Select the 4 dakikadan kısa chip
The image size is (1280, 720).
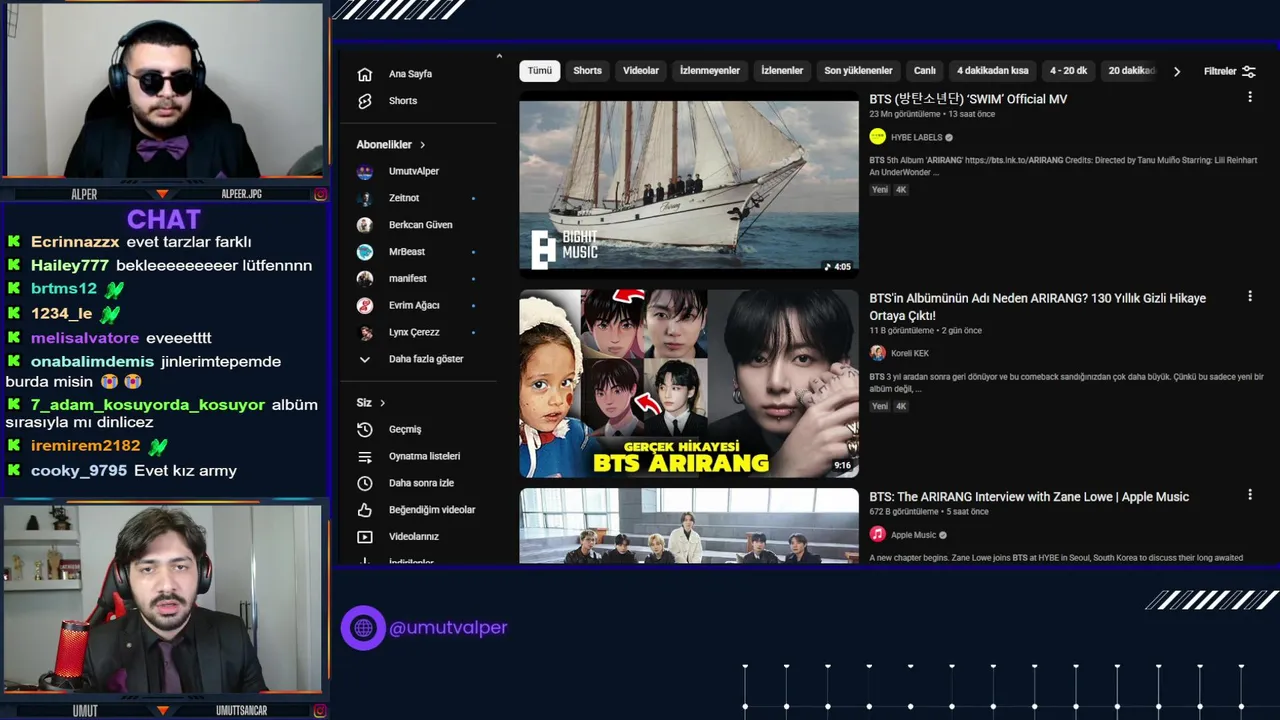pos(993,71)
